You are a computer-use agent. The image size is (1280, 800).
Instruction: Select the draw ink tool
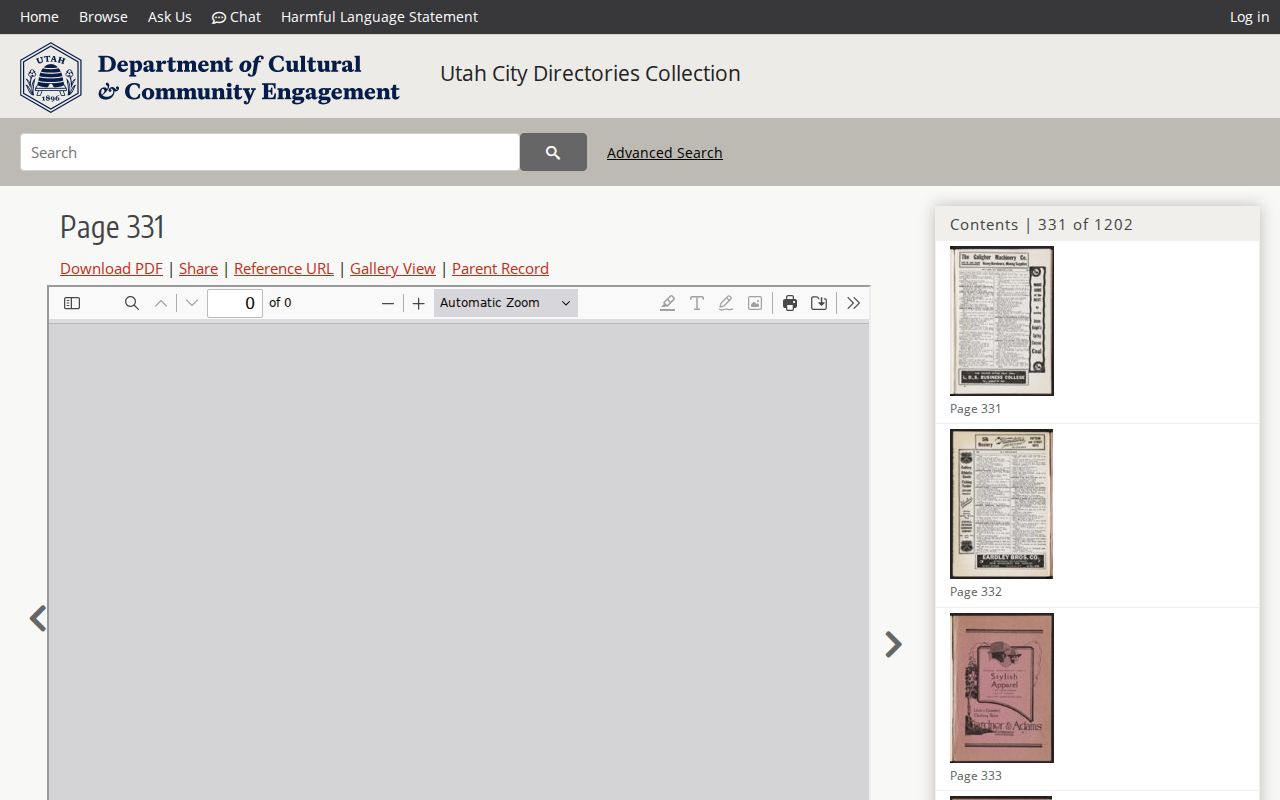tap(726, 303)
